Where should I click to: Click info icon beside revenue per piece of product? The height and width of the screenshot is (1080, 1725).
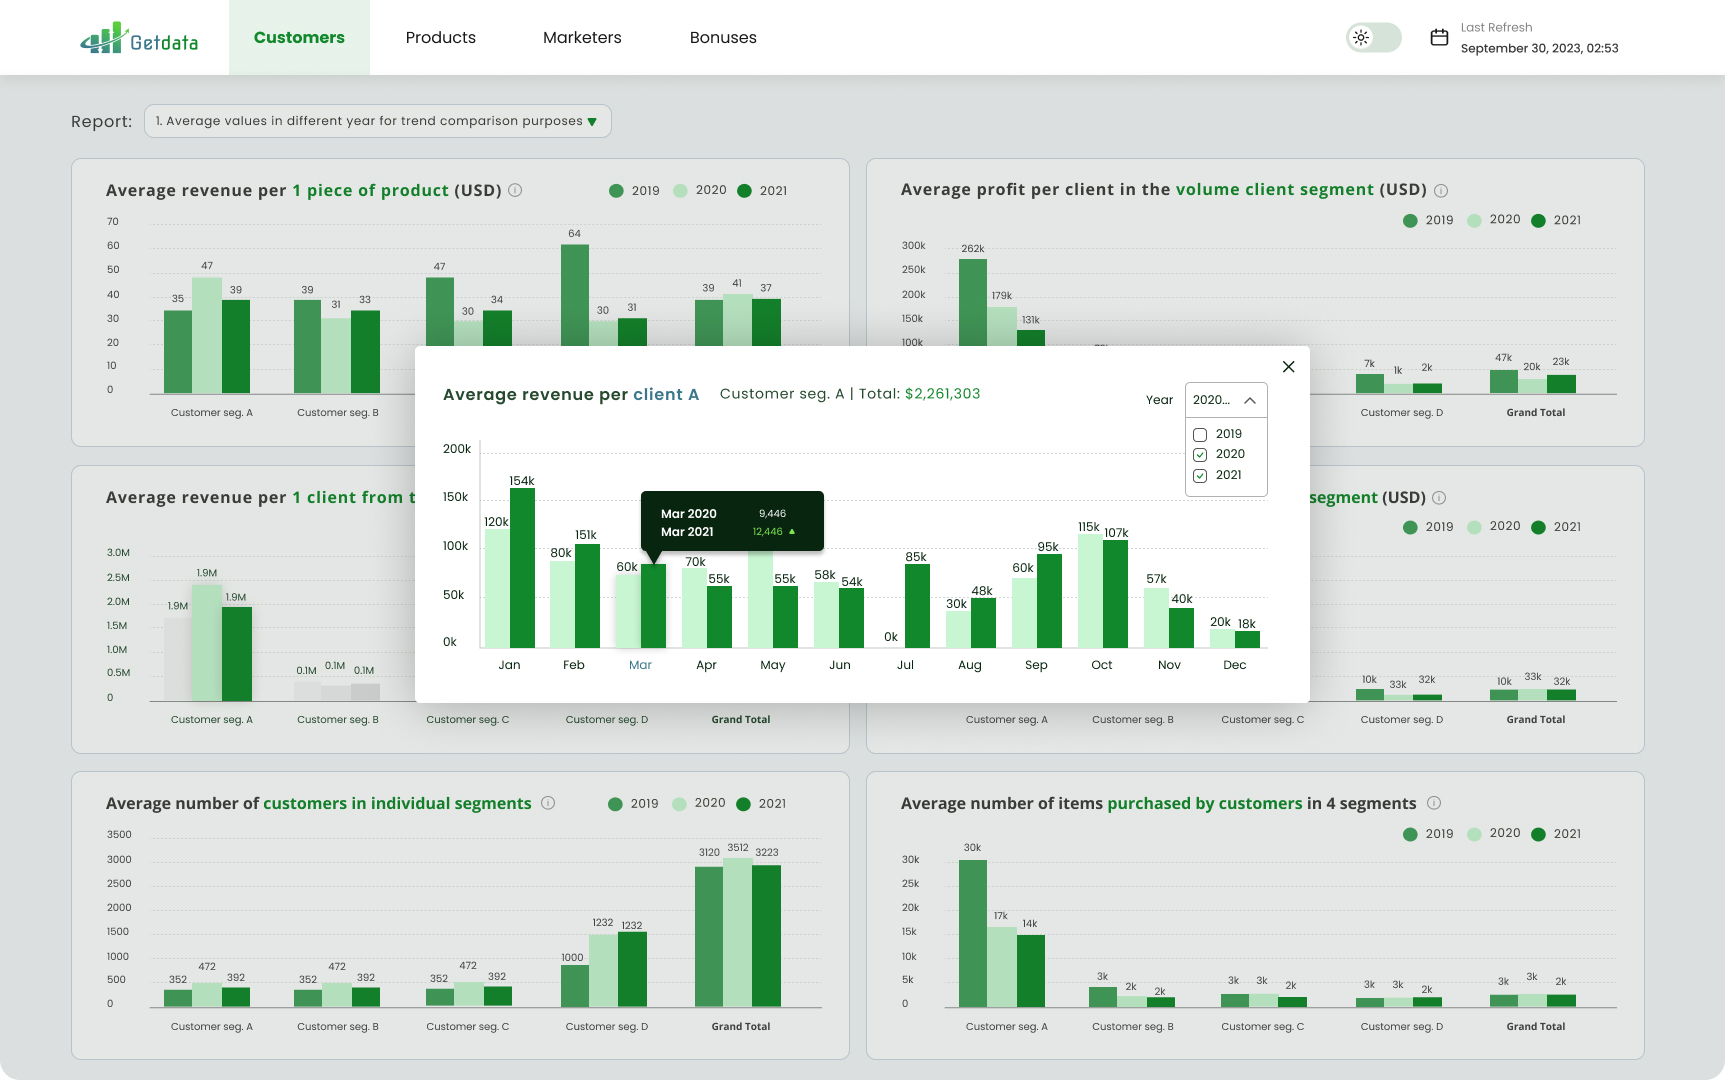(x=515, y=190)
